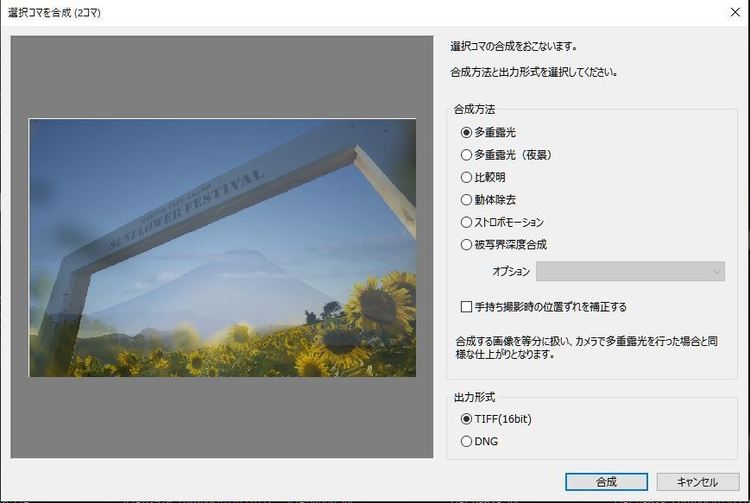This screenshot has width=750, height=503.
Task: Click the 出力形式 group label
Action: [x=474, y=397]
